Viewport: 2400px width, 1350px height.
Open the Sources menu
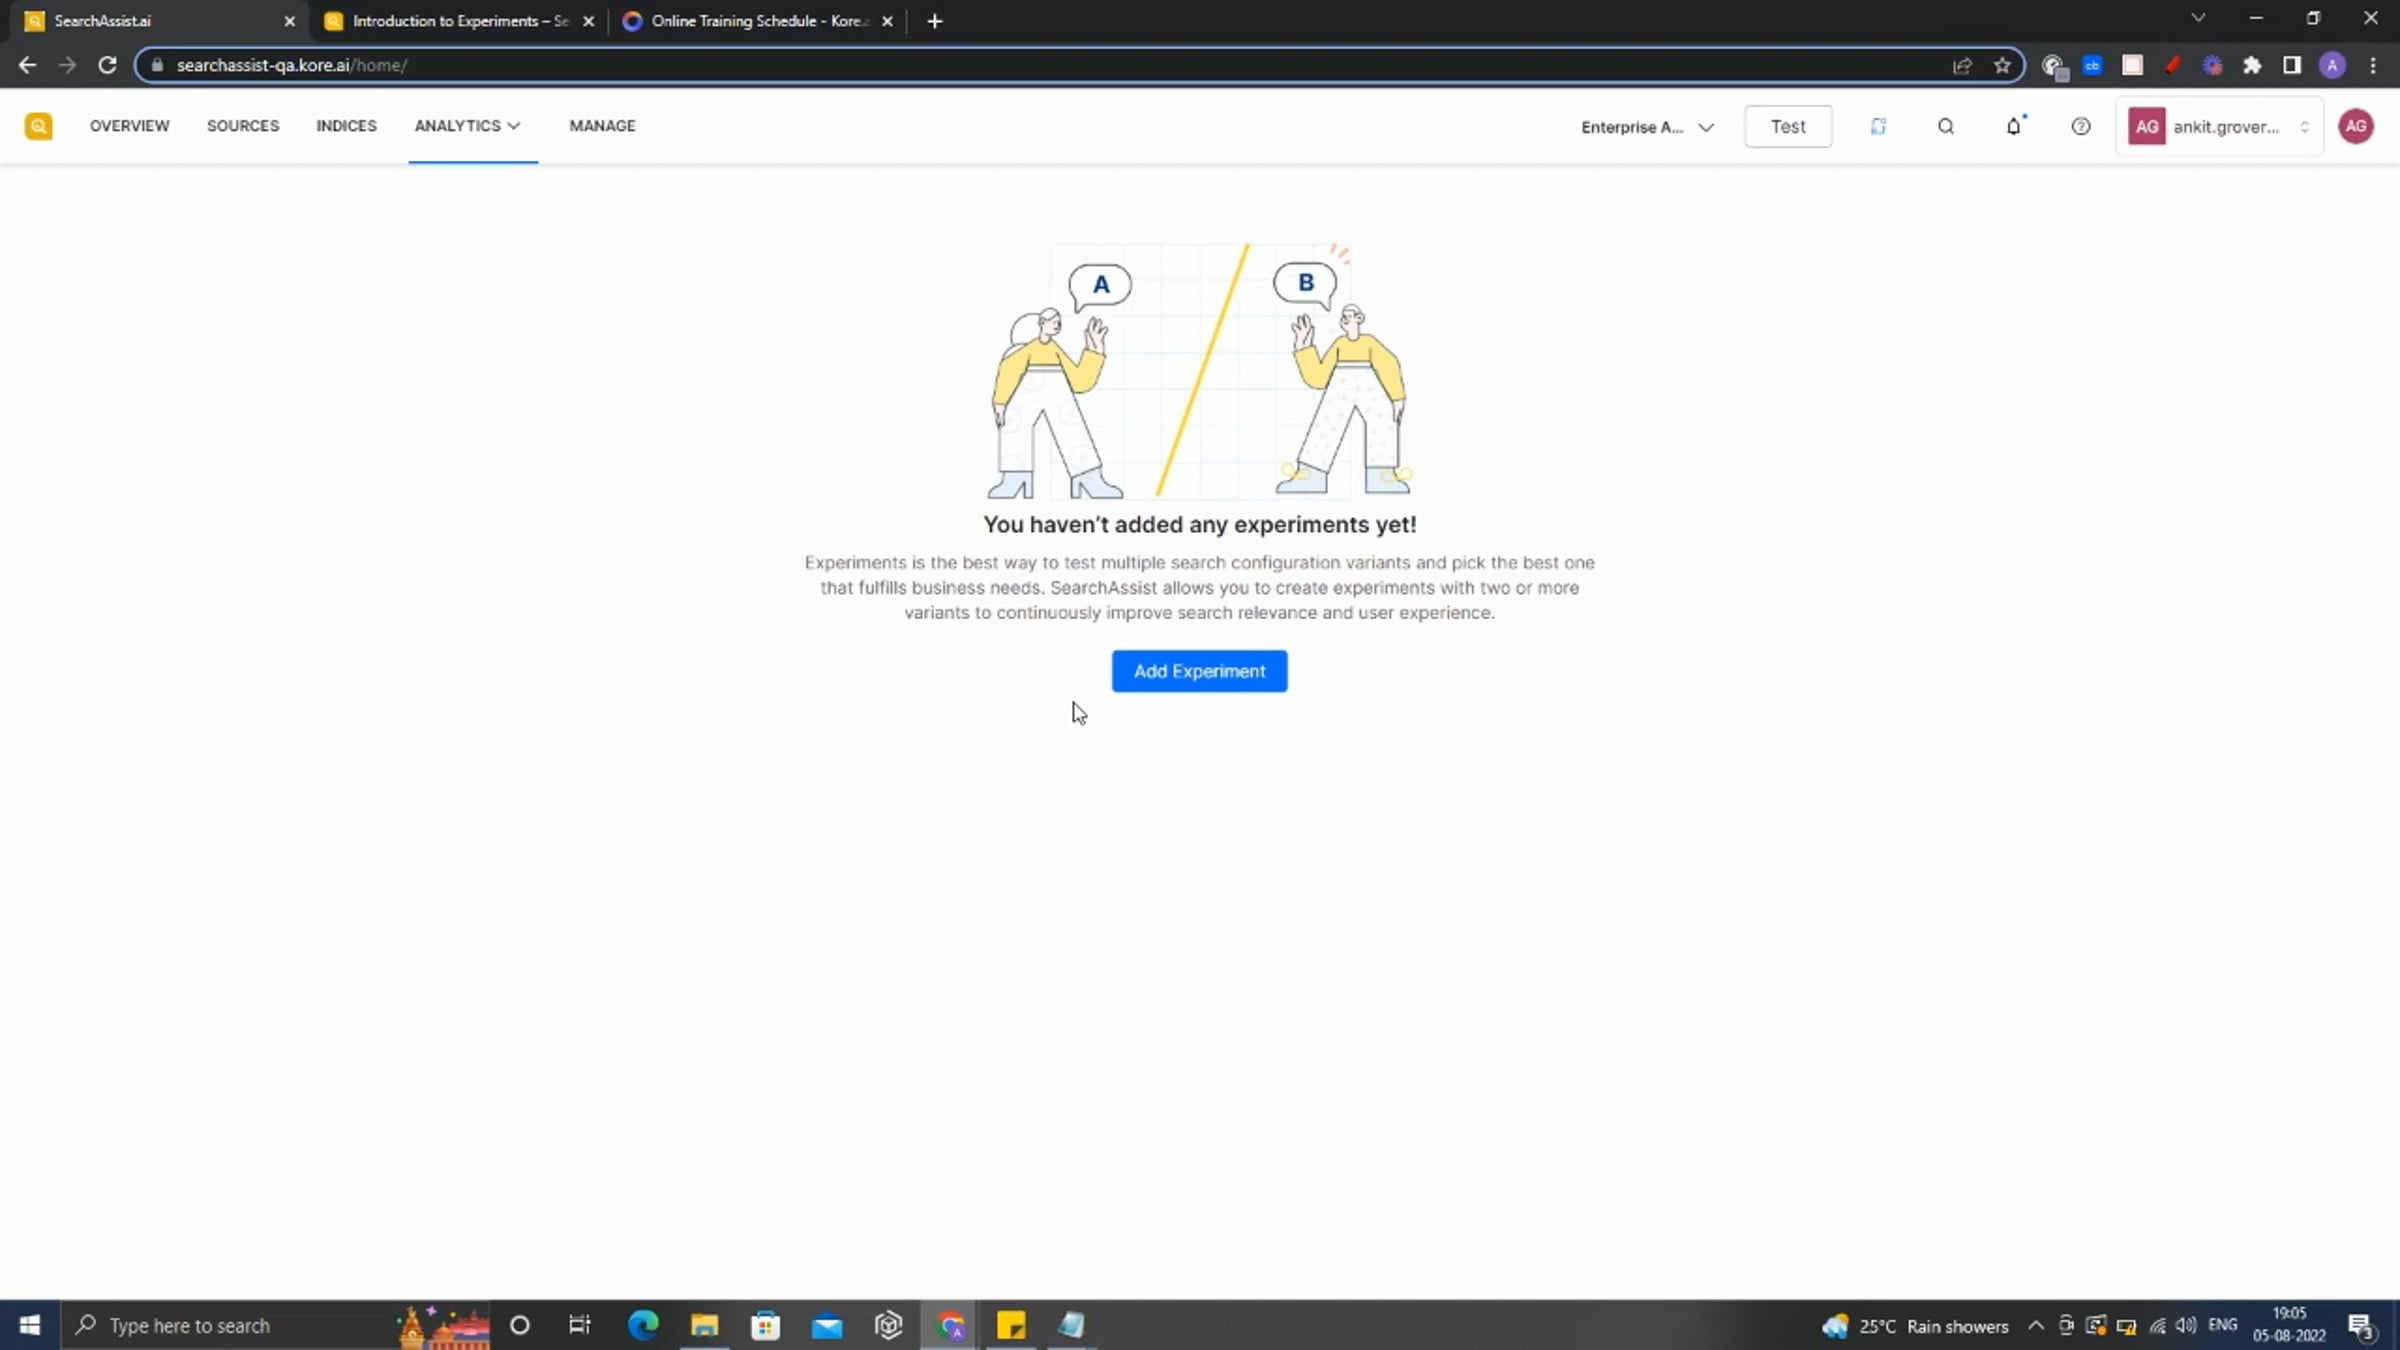coord(242,126)
